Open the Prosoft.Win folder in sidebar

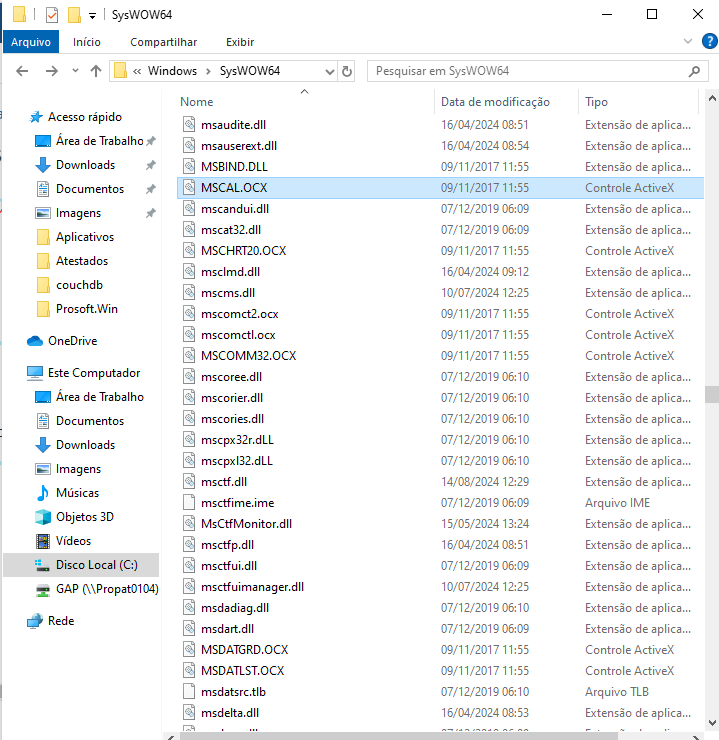click(x=87, y=309)
